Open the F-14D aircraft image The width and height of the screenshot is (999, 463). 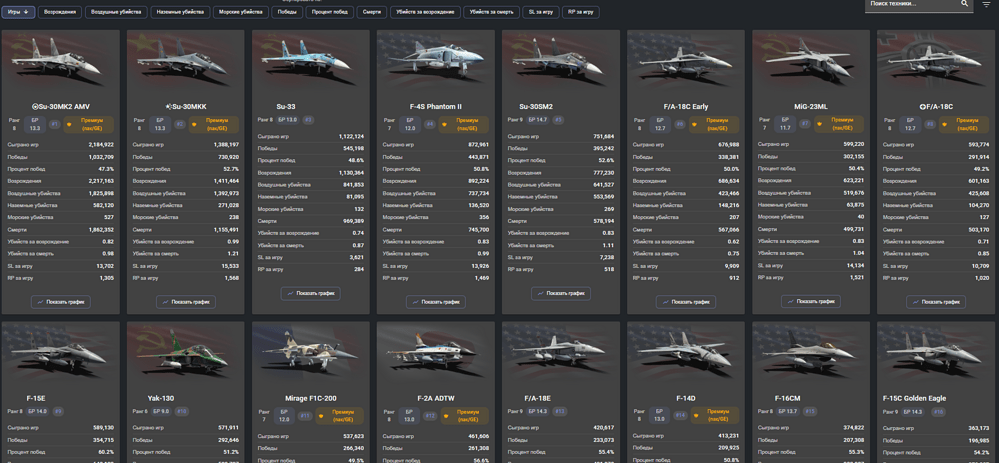click(686, 354)
